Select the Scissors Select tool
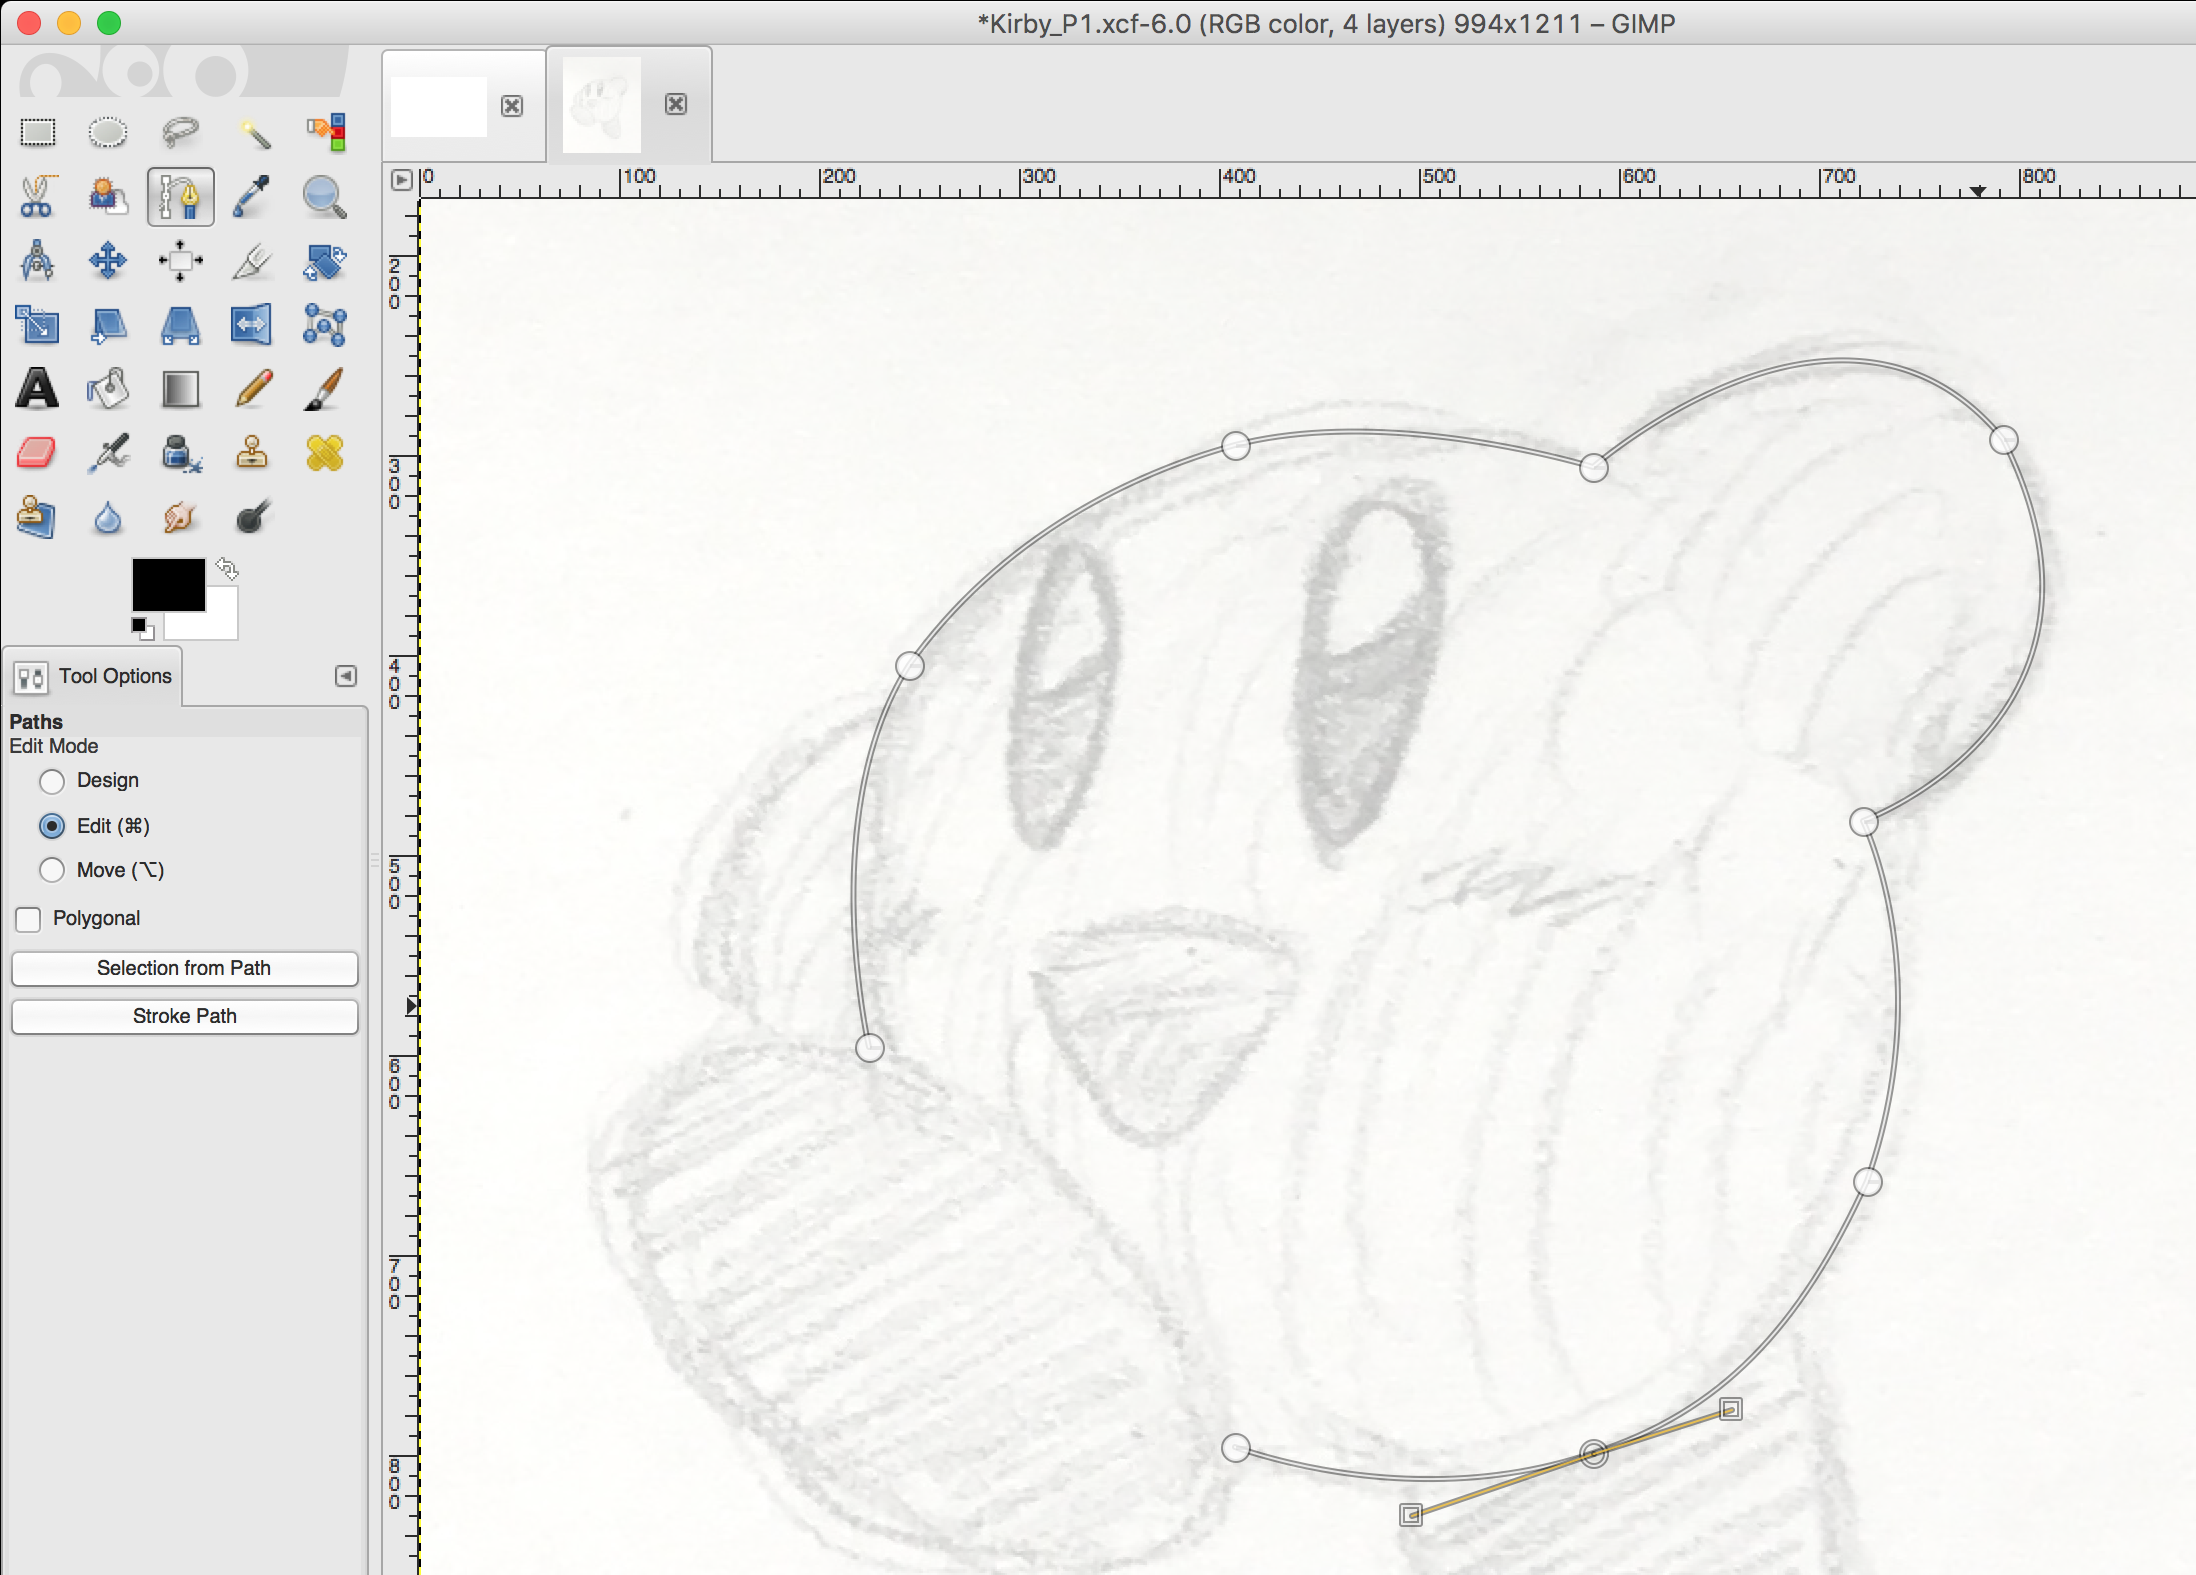Image resolution: width=2196 pixels, height=1575 pixels. pyautogui.click(x=38, y=197)
